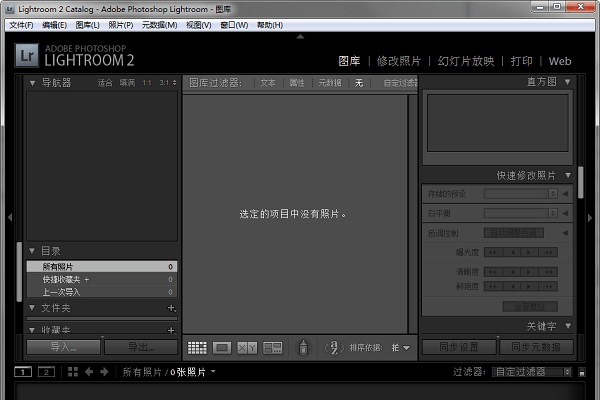Increase 曝光度 with double right arrow
Image resolution: width=600 pixels, height=416 pixels.
pos(548,252)
